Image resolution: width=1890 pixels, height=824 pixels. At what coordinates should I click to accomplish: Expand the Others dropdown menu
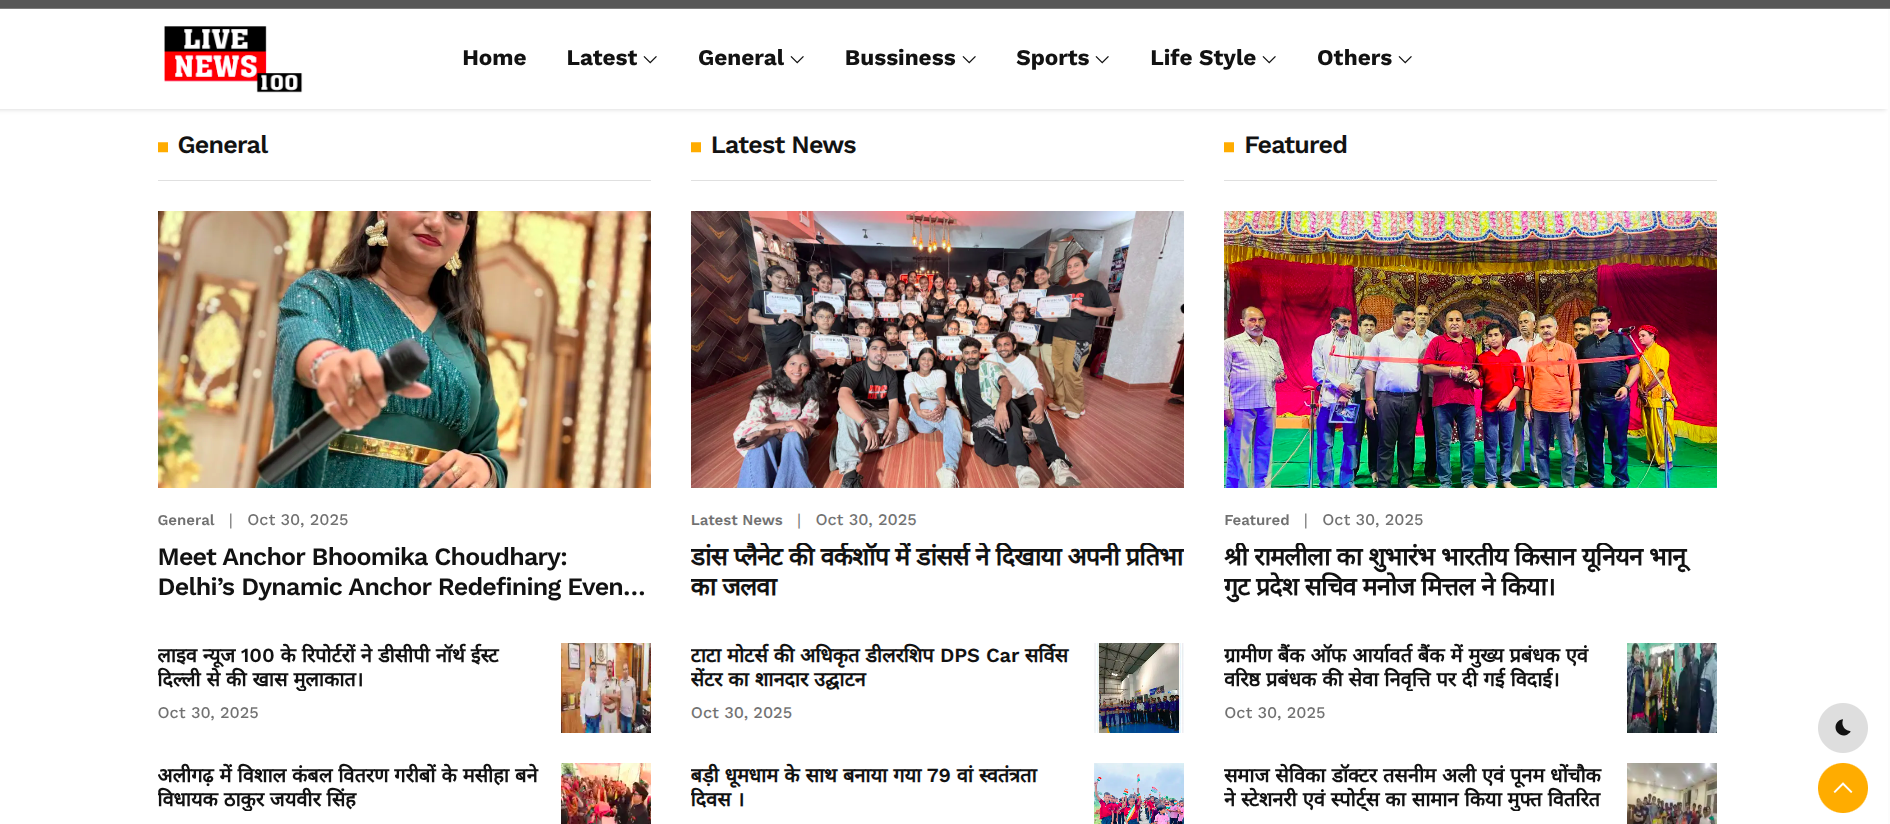tap(1363, 58)
